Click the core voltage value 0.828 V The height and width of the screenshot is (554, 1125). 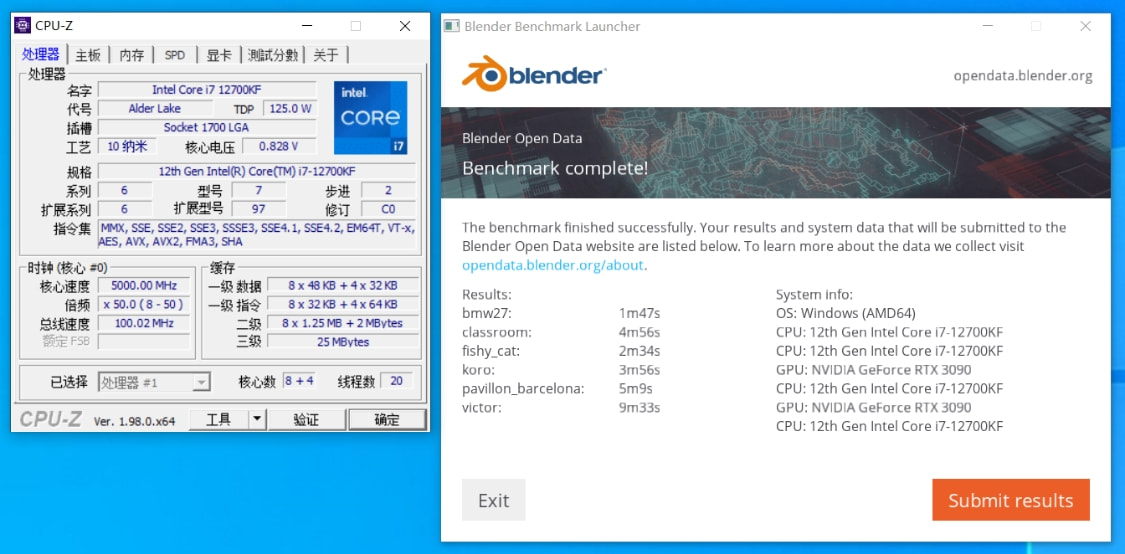point(279,146)
